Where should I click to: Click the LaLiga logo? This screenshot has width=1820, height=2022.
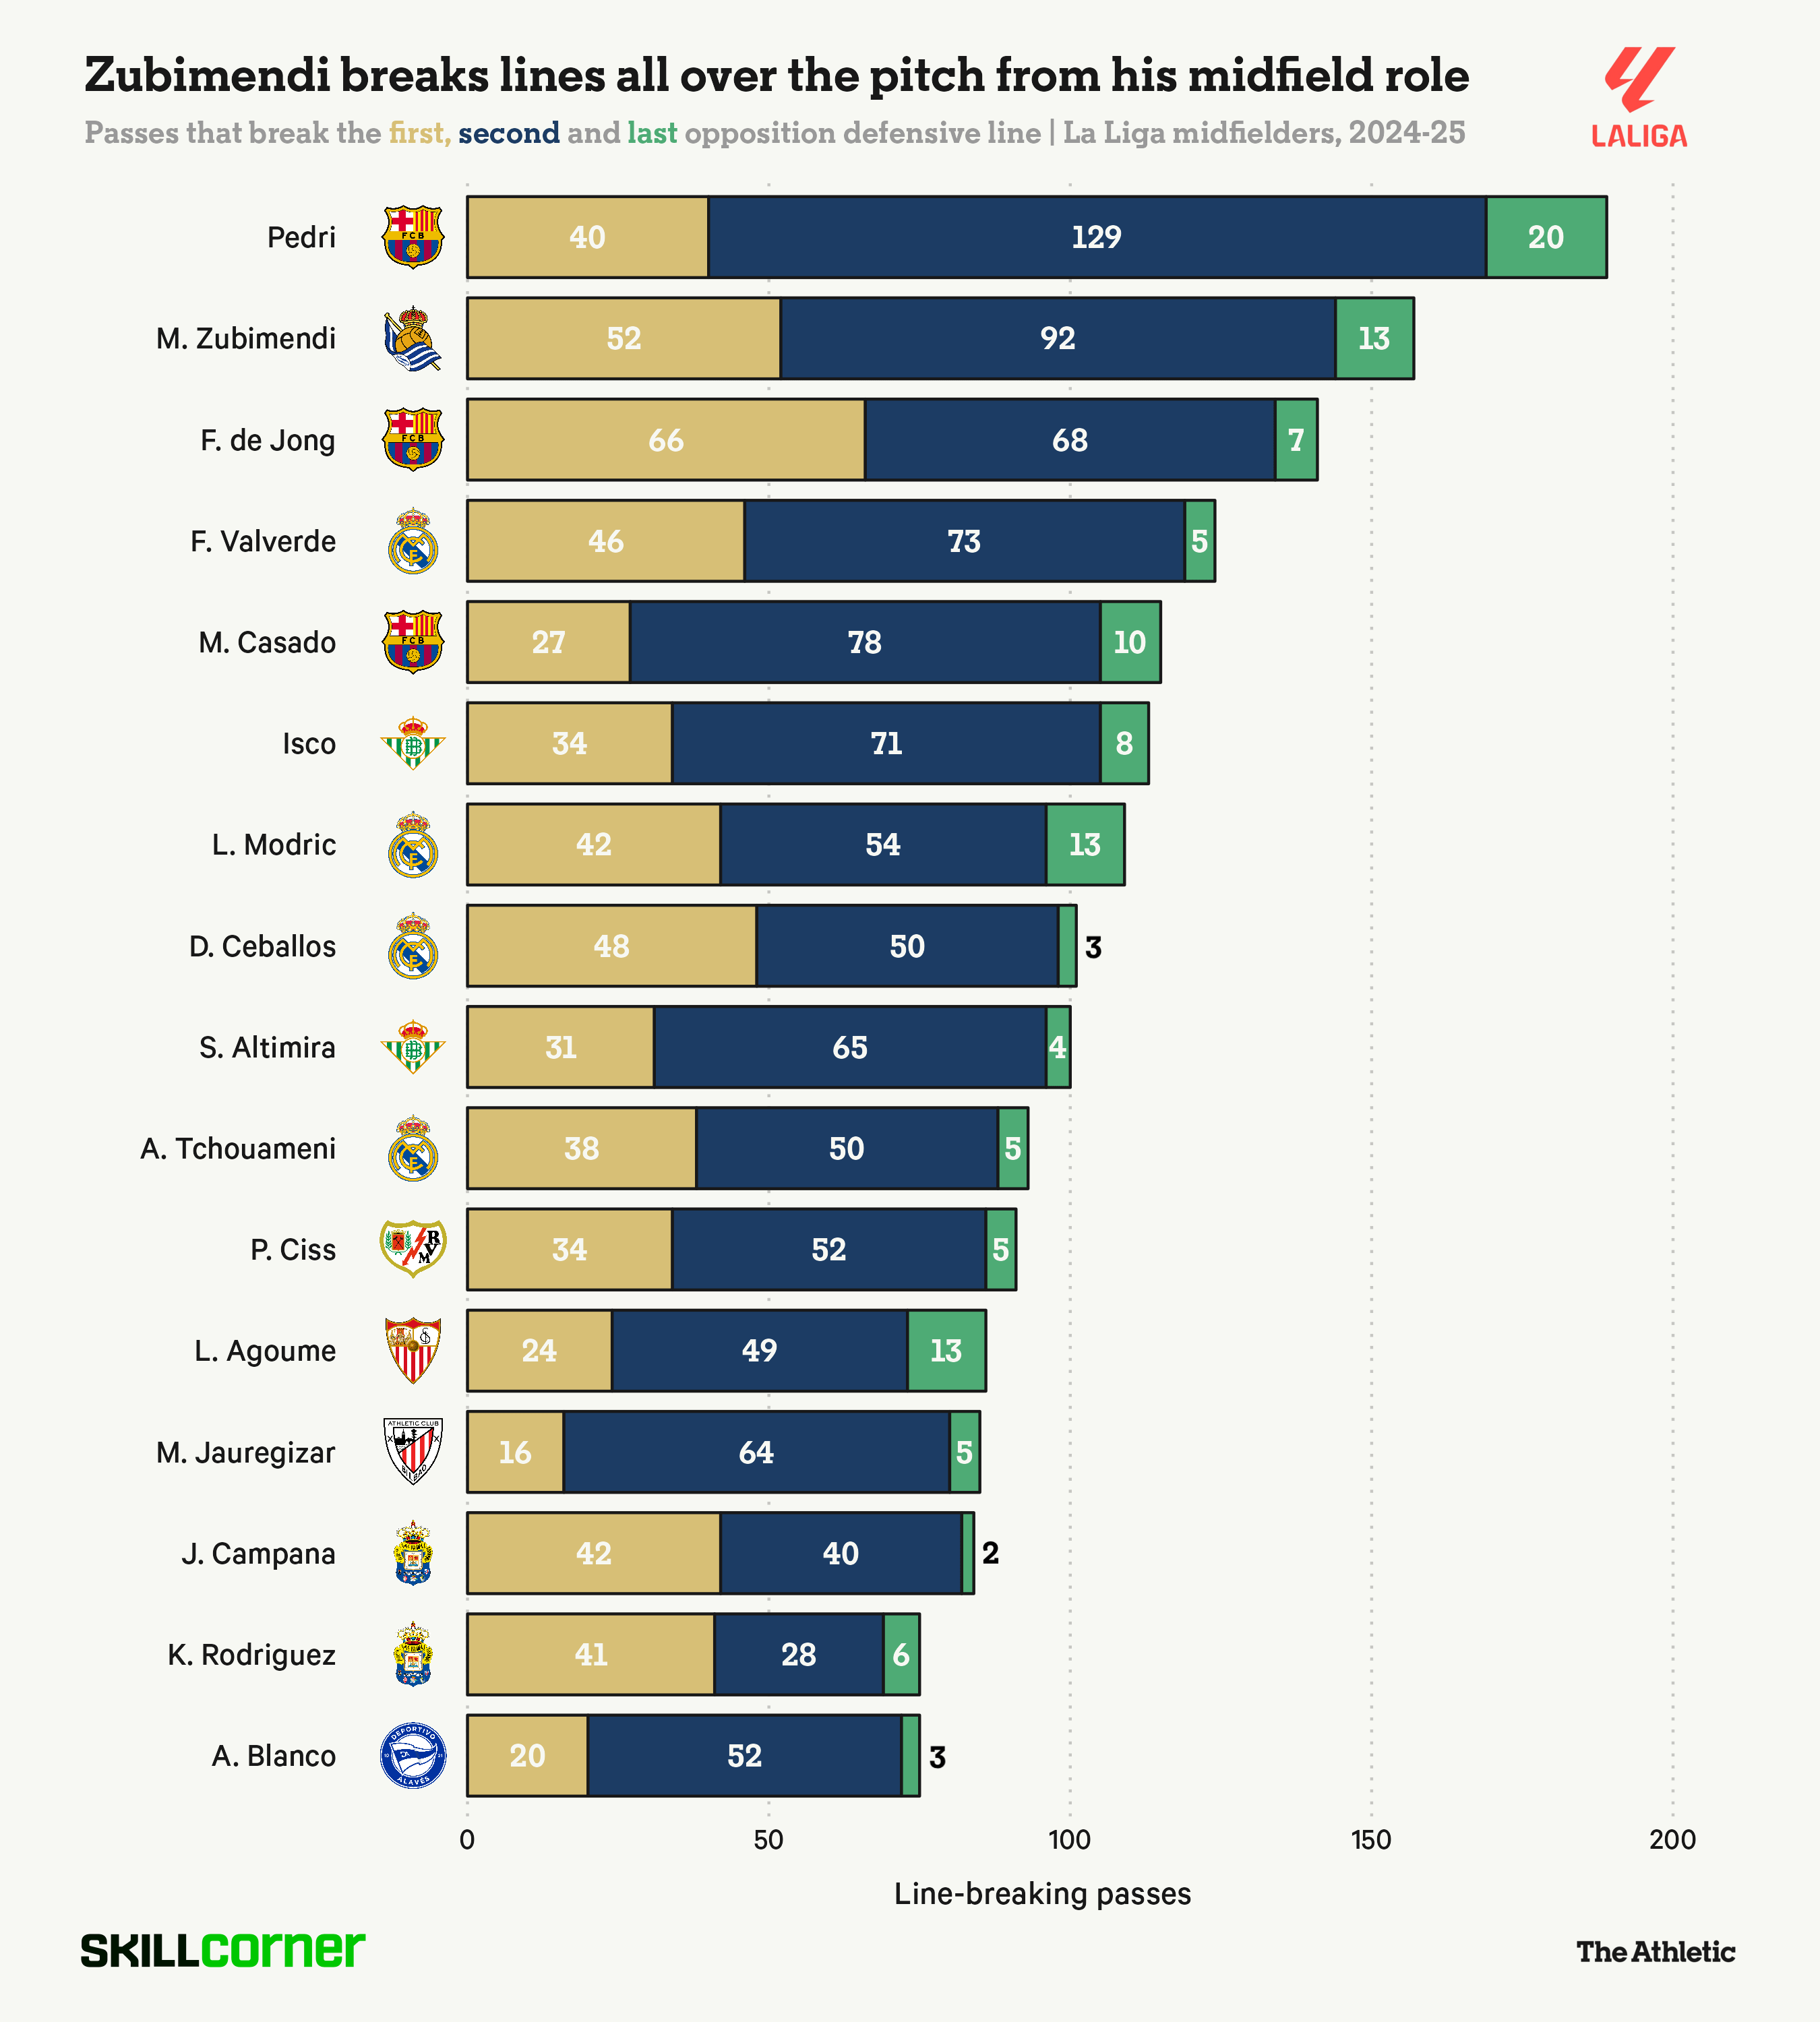(x=1638, y=98)
